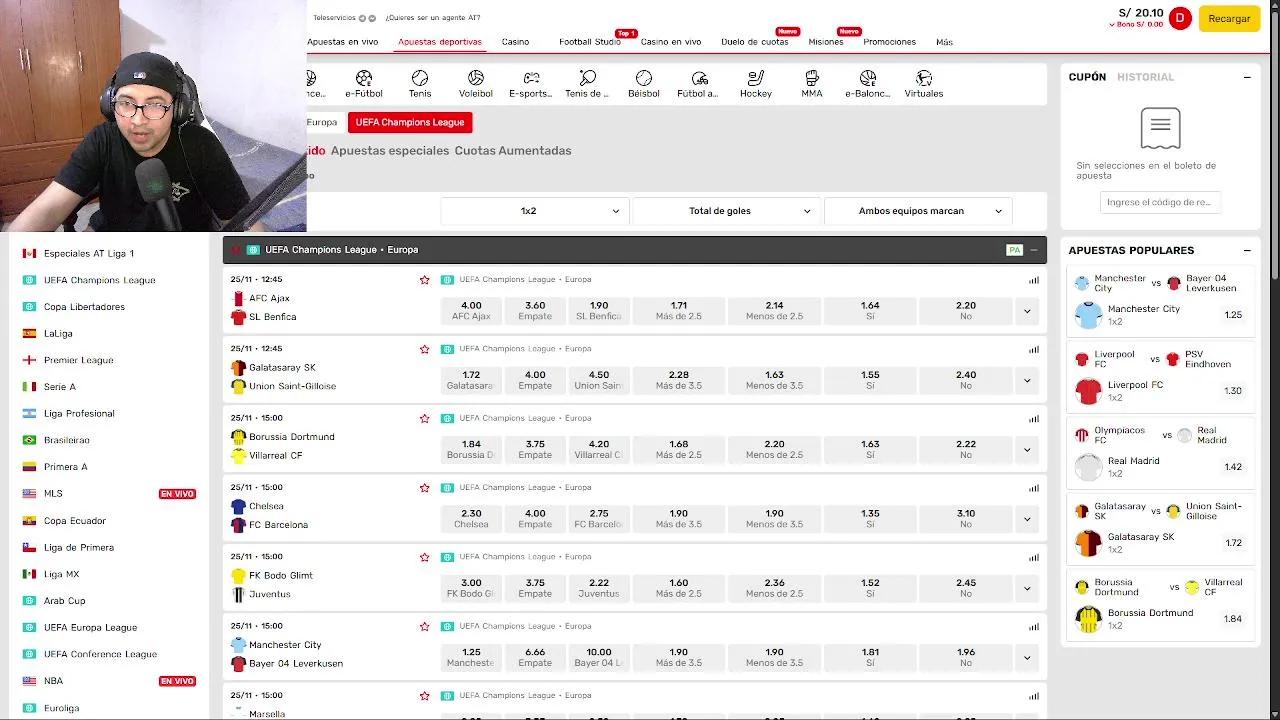
Task: Collapse the Cupón panel
Action: point(1247,77)
